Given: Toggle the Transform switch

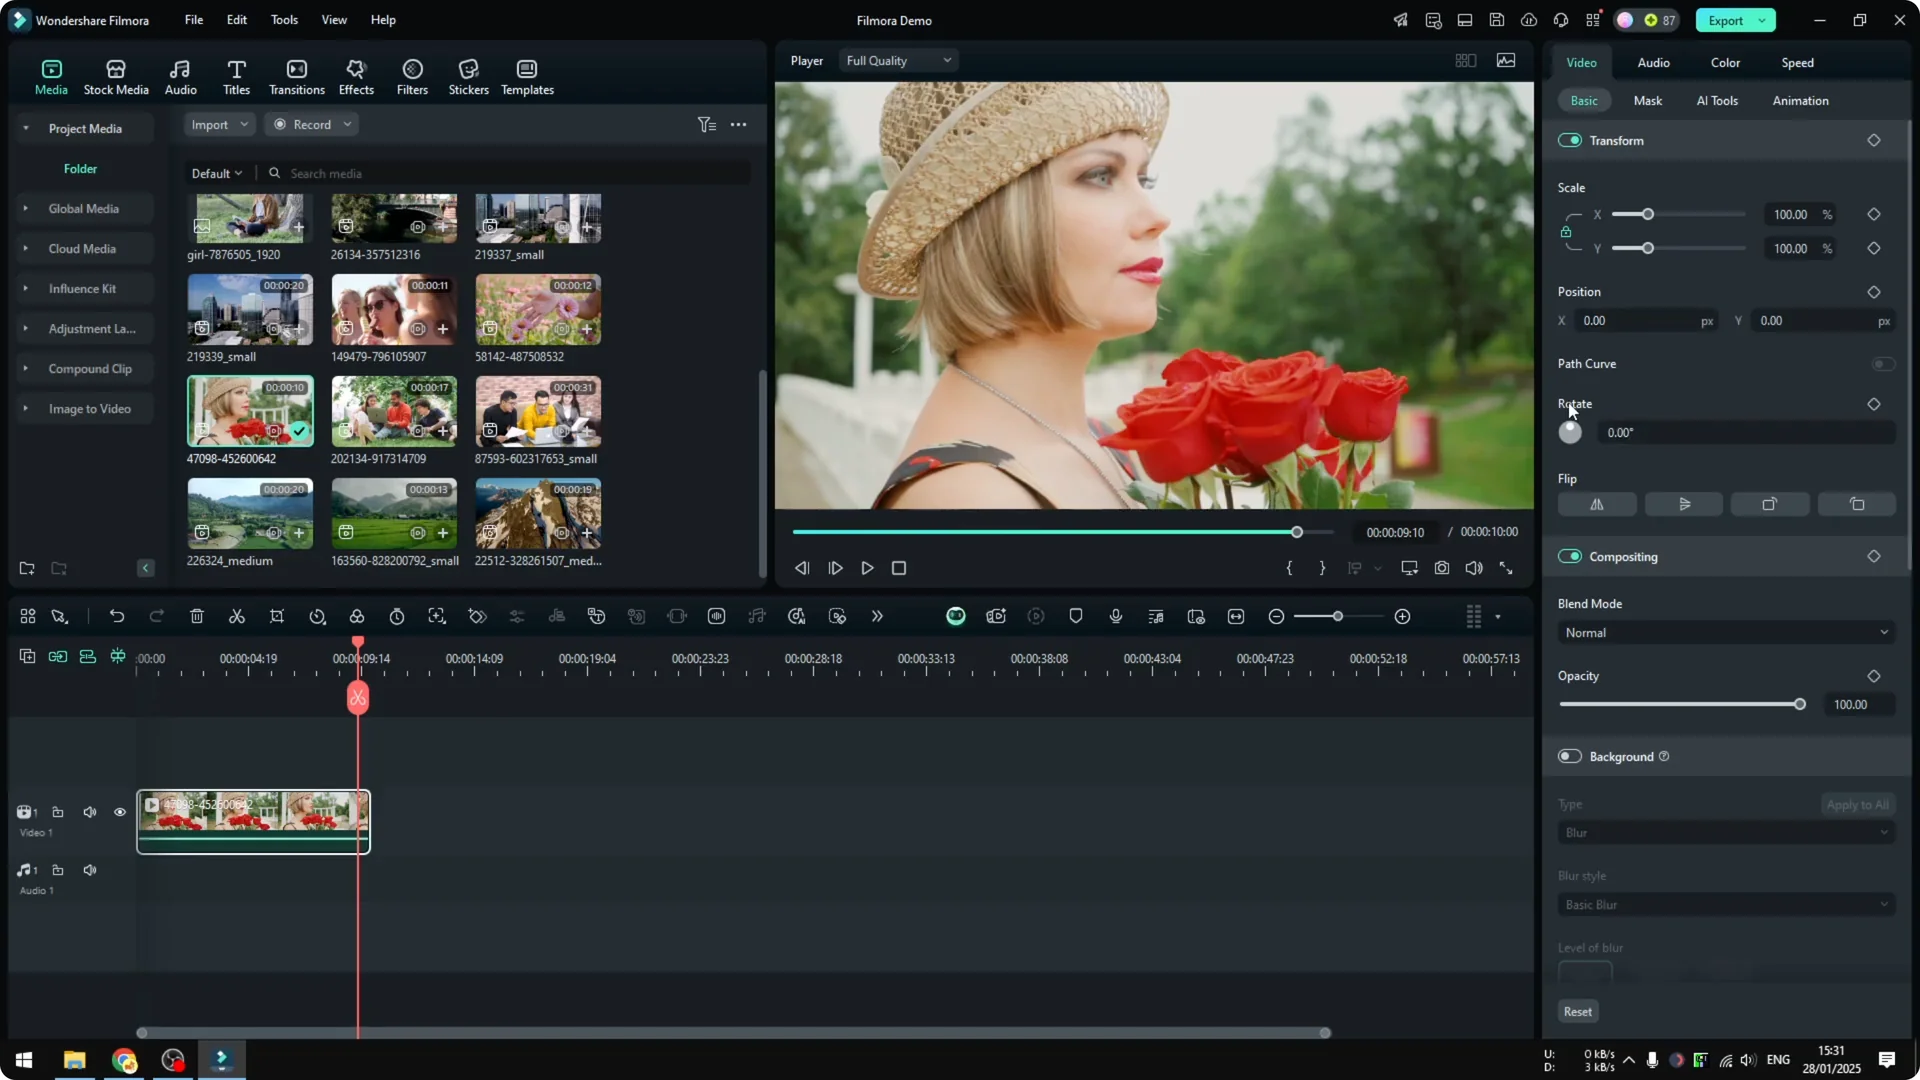Looking at the screenshot, I should pyautogui.click(x=1569, y=140).
